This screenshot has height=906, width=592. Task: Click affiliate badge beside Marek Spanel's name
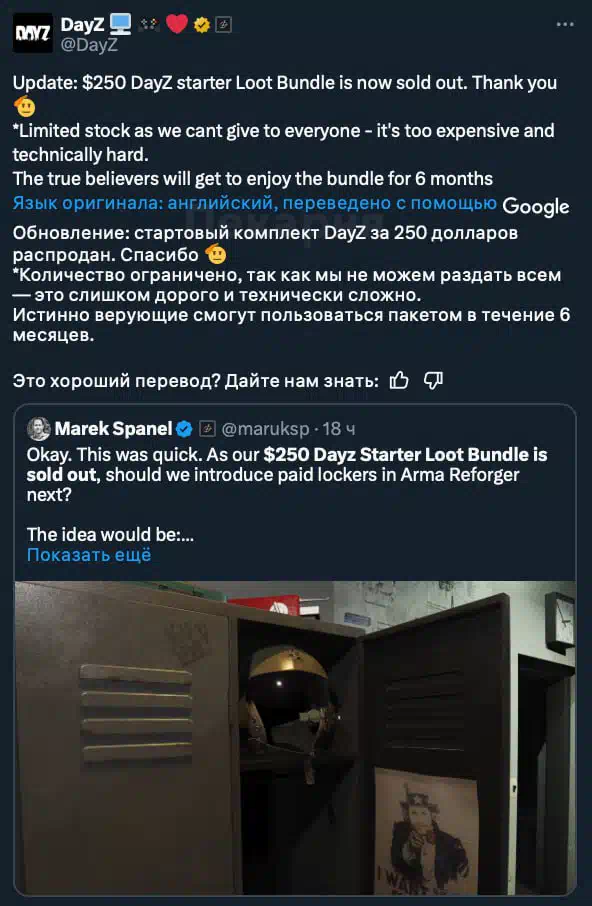(206, 429)
